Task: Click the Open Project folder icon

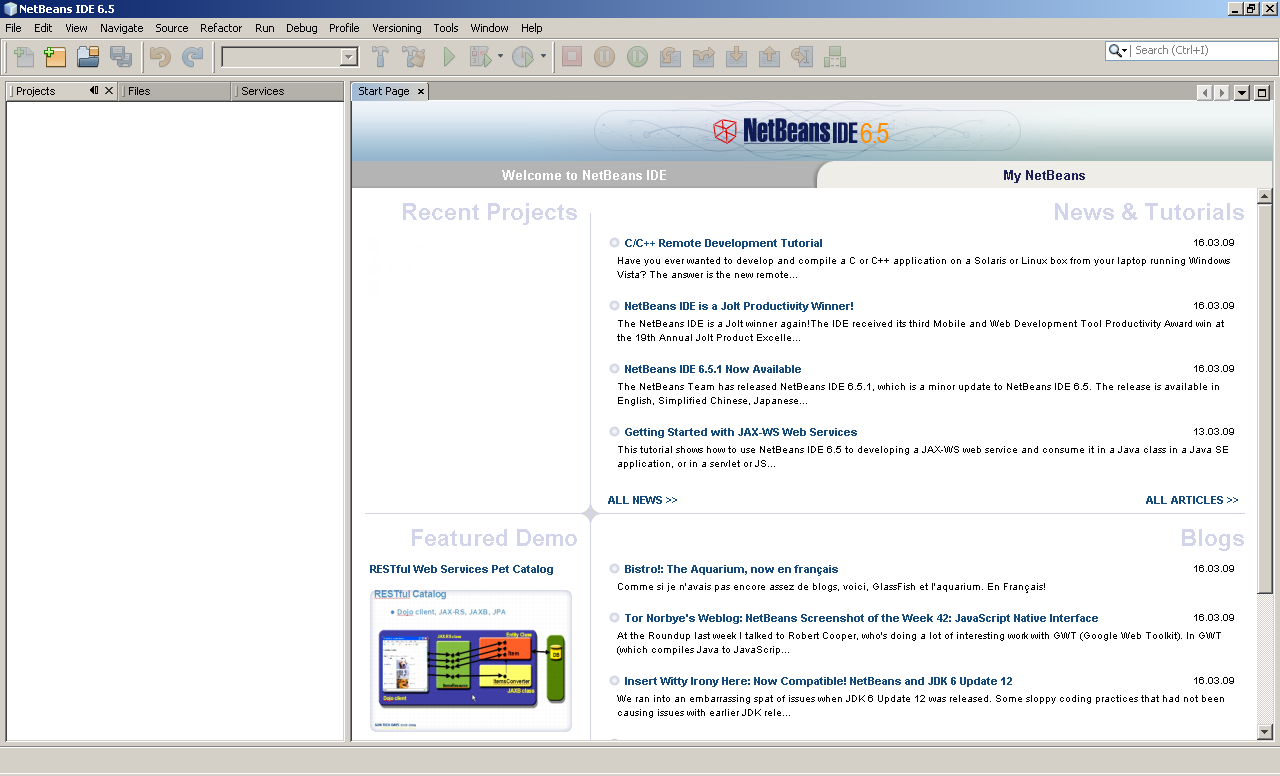Action: point(88,57)
